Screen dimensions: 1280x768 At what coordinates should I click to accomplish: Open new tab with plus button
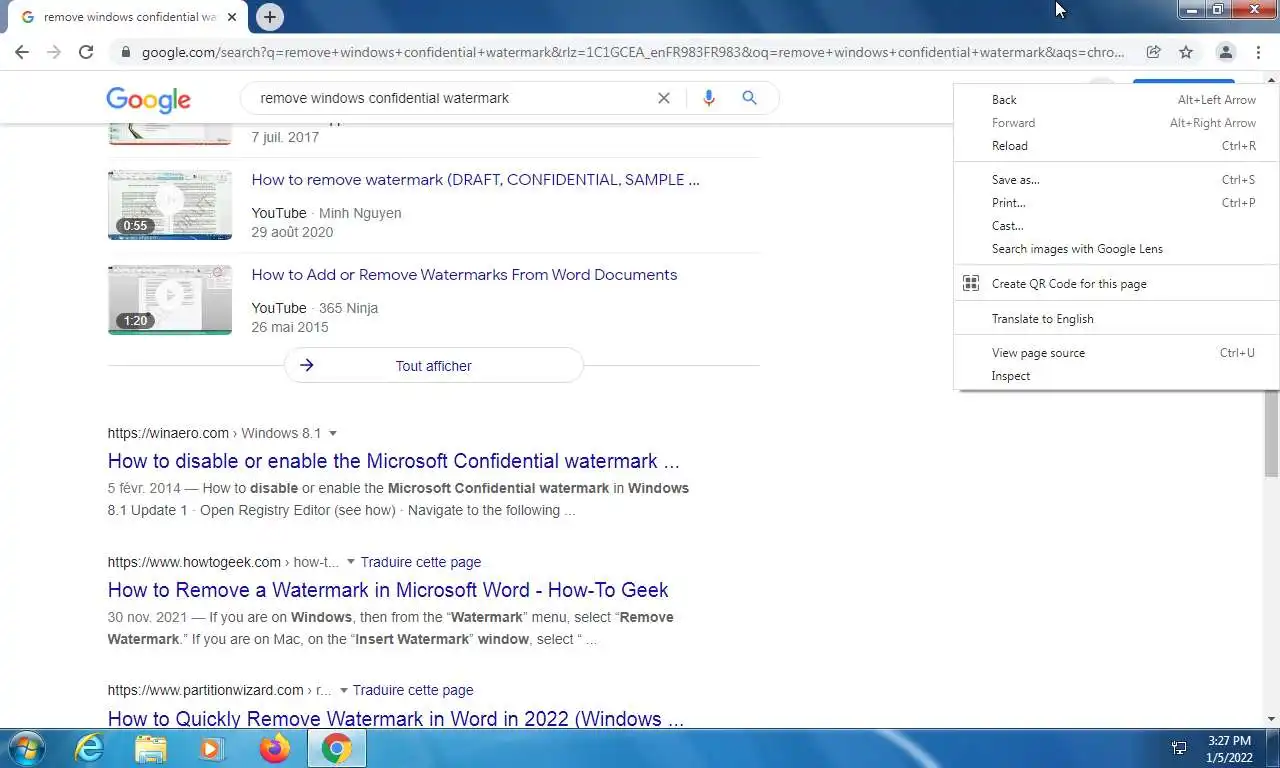coord(269,17)
